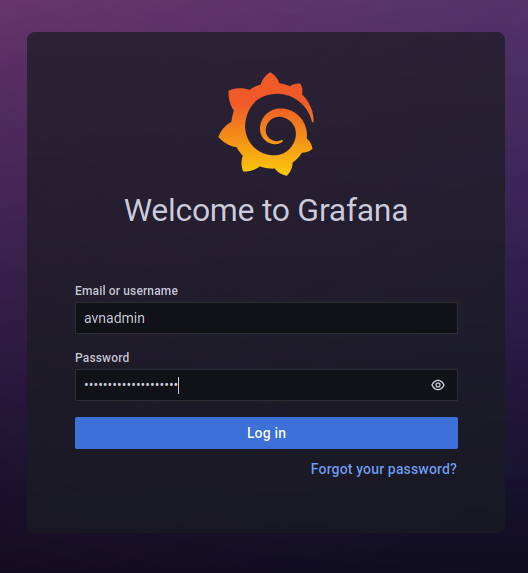Click the yellow bottom edge of the logo
The image size is (528, 573).
(267, 164)
